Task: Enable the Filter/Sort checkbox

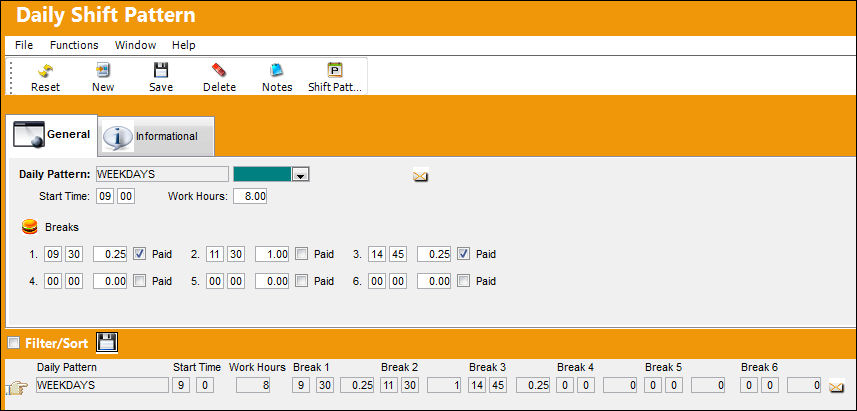Action: tap(14, 343)
